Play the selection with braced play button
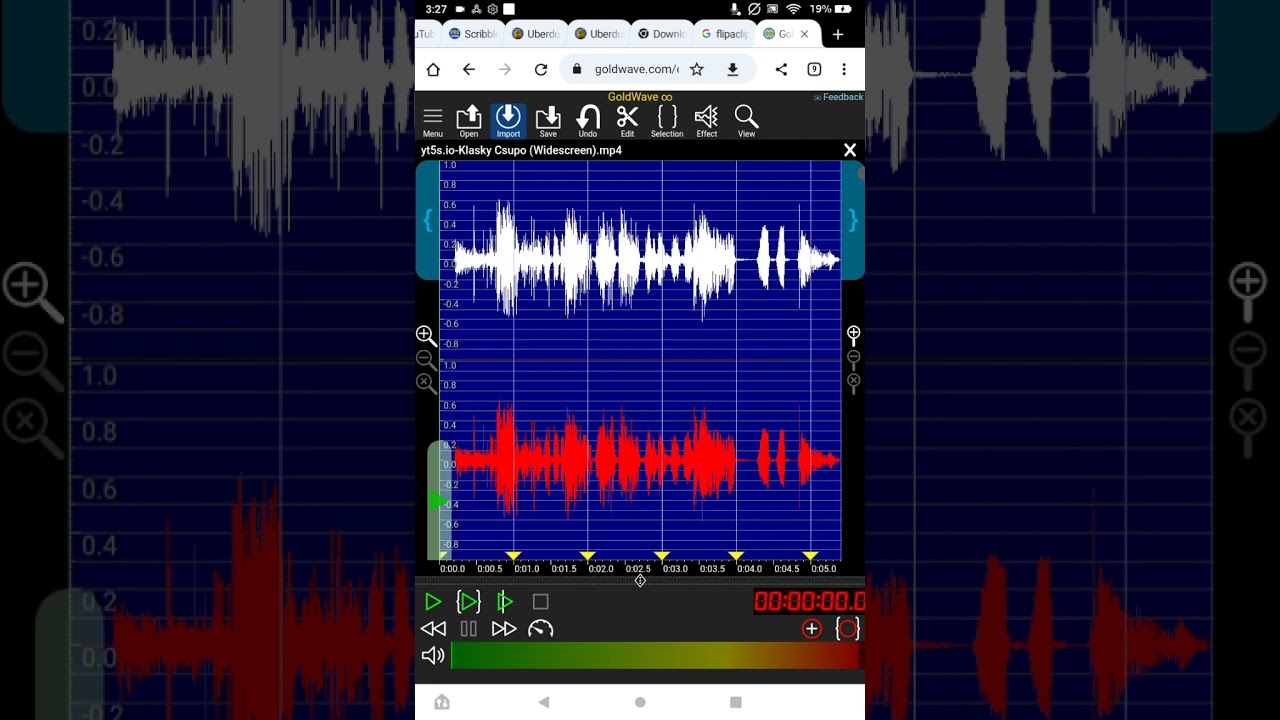Screen dimensions: 1280x720 click(469, 602)
